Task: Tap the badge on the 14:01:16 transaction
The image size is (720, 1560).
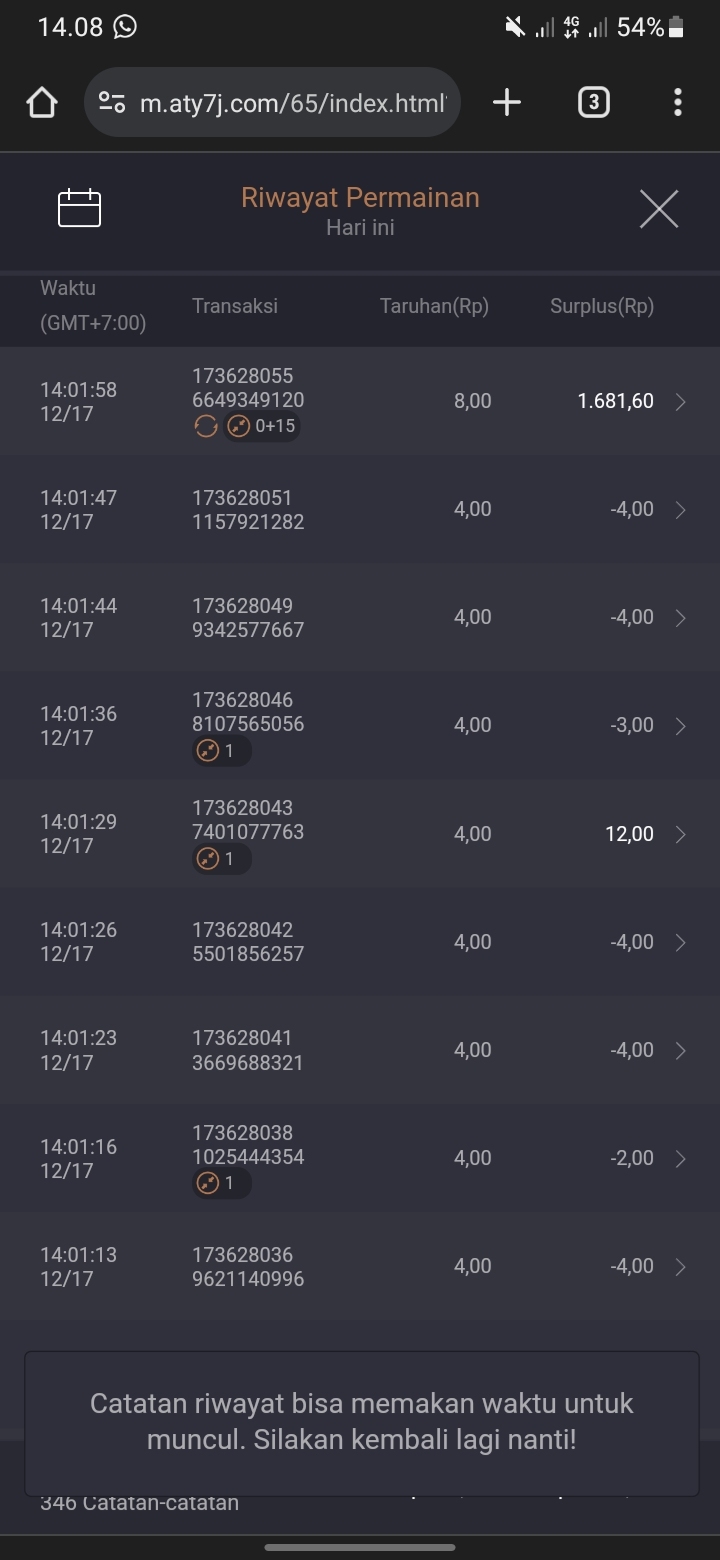Action: pyautogui.click(x=221, y=1184)
